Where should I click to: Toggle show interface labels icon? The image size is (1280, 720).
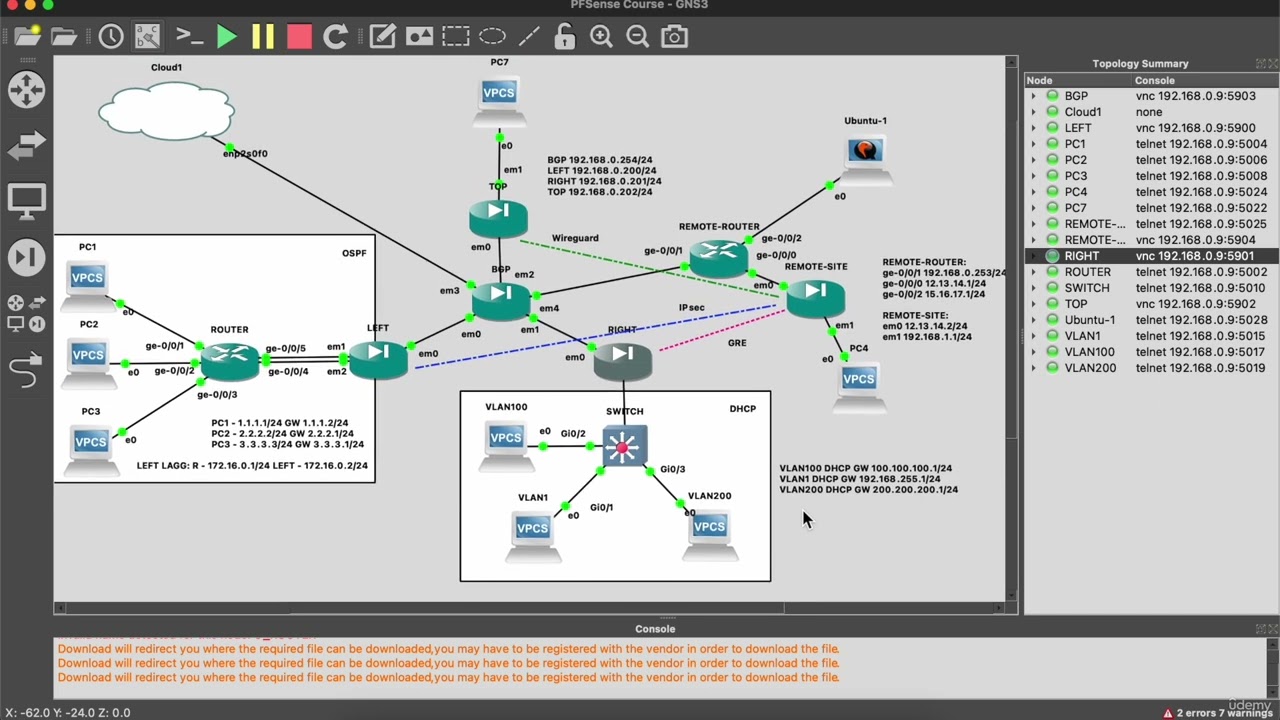(147, 37)
